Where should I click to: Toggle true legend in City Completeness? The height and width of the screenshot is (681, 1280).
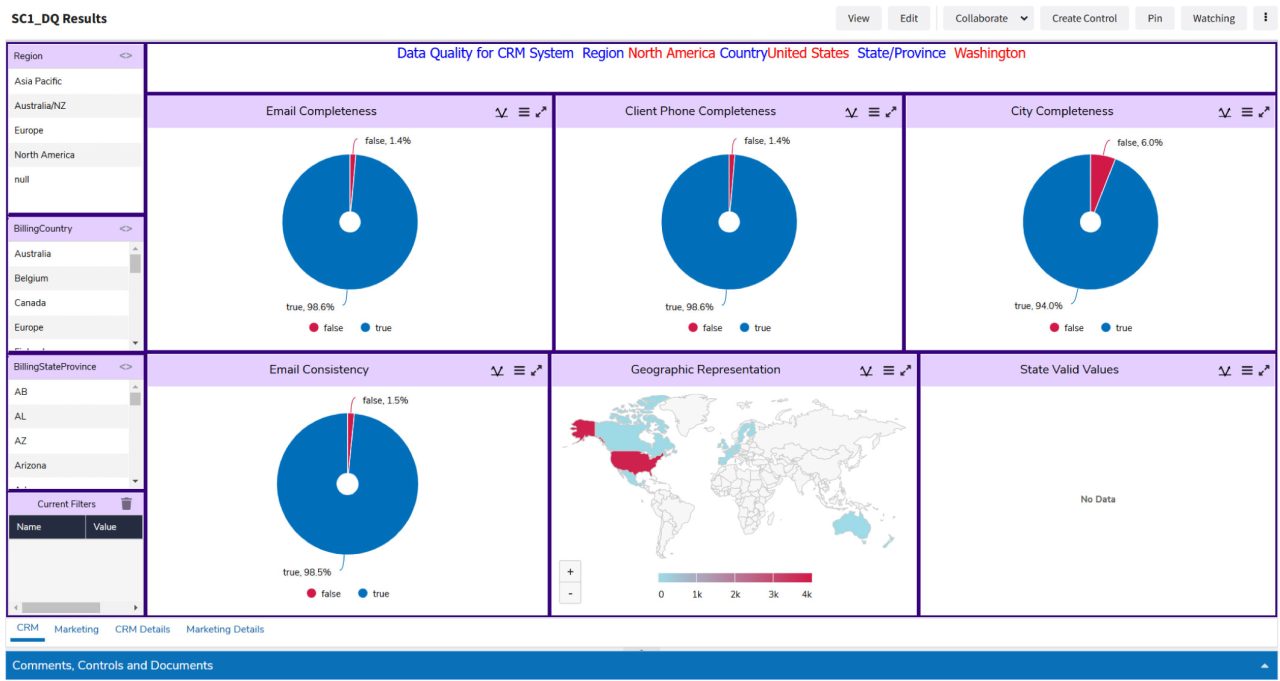tap(1116, 328)
